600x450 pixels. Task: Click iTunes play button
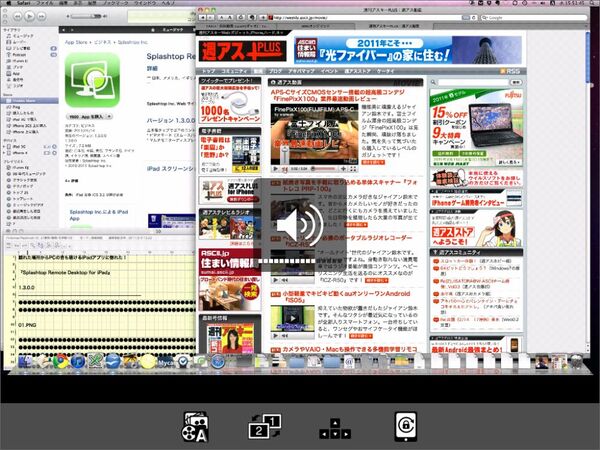pyautogui.click(x=29, y=16)
